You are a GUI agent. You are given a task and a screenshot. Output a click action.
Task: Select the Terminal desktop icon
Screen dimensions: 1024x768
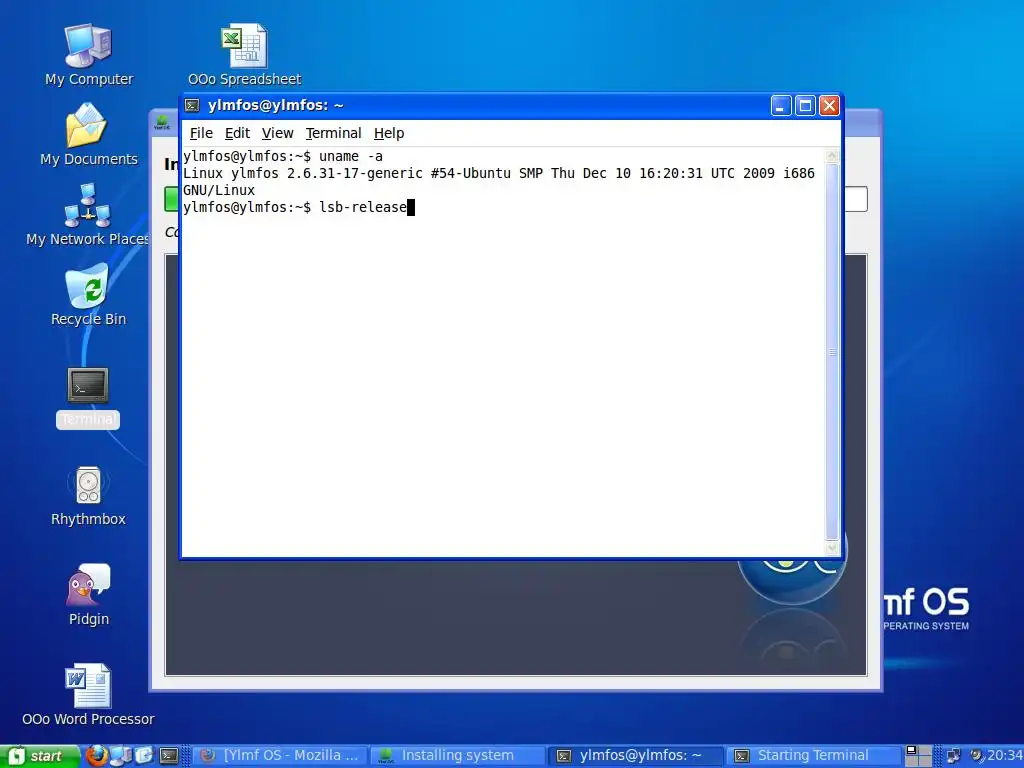tap(88, 398)
